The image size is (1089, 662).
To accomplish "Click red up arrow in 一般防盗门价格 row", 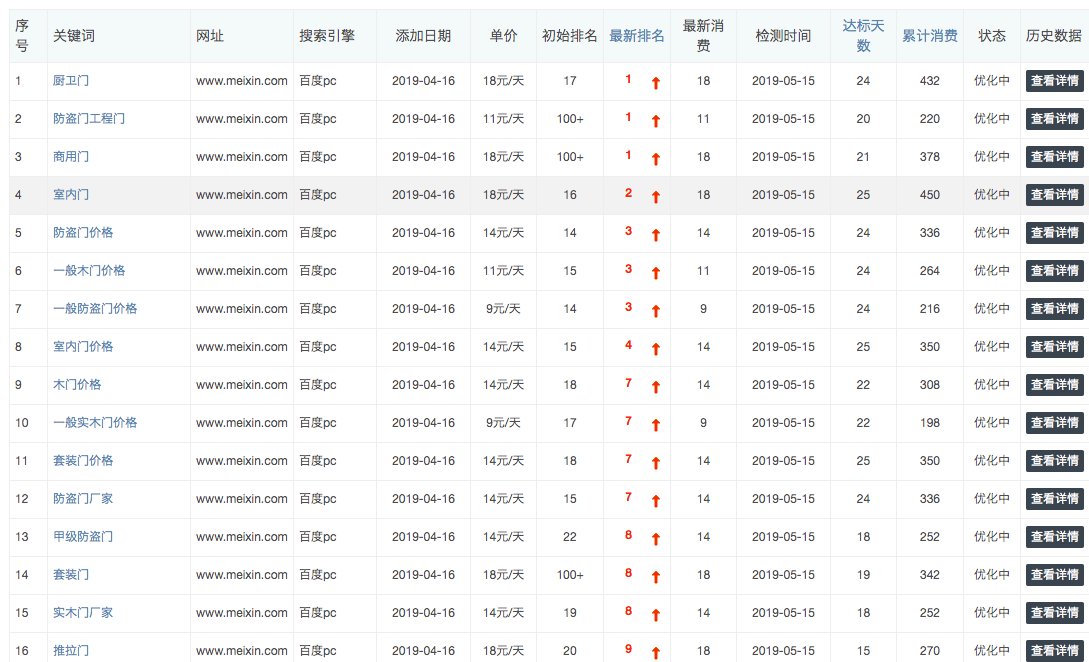I will 656,311.
